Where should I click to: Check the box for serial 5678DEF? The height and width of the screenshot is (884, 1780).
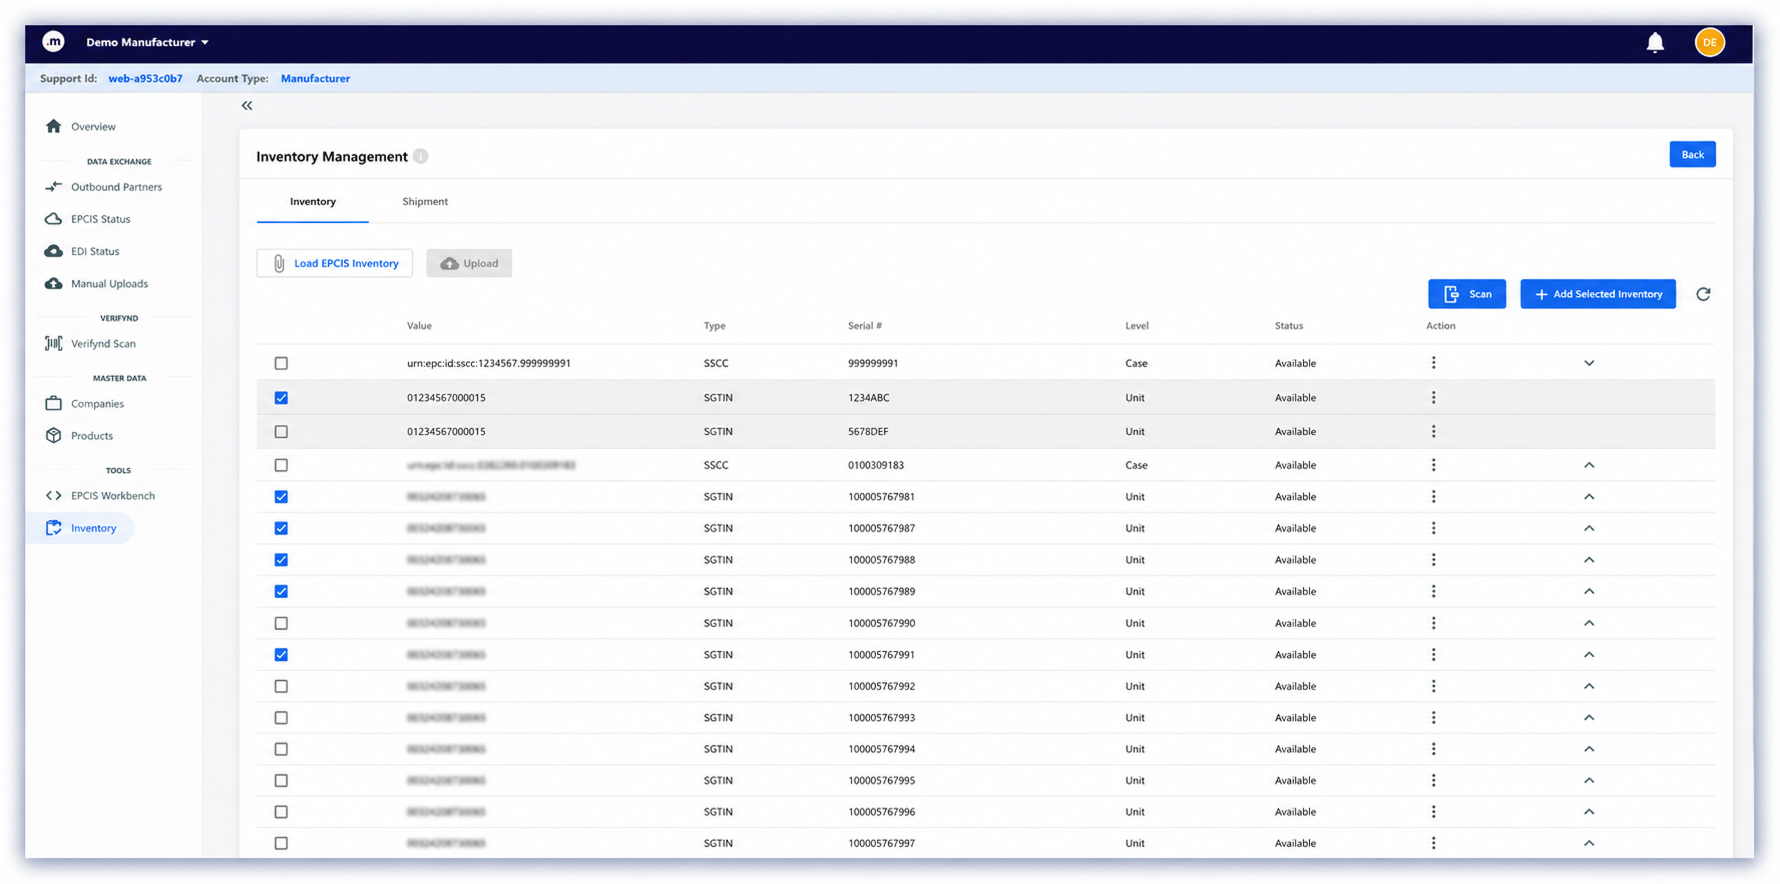coord(281,431)
